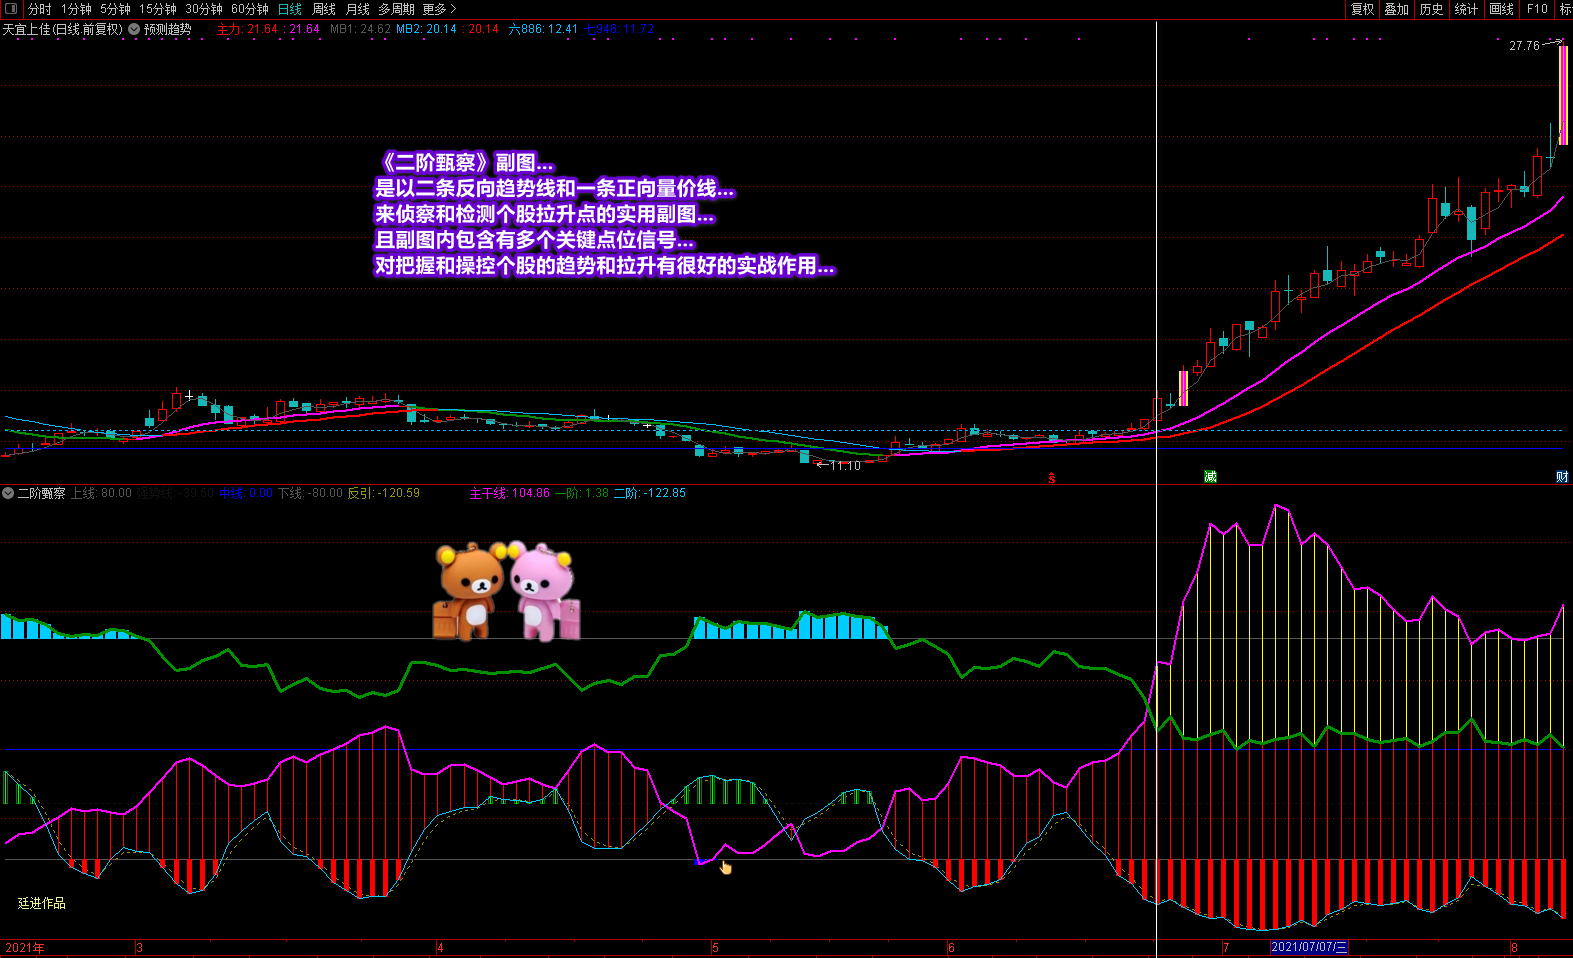Open the 多周期 multi-period view

(x=396, y=9)
